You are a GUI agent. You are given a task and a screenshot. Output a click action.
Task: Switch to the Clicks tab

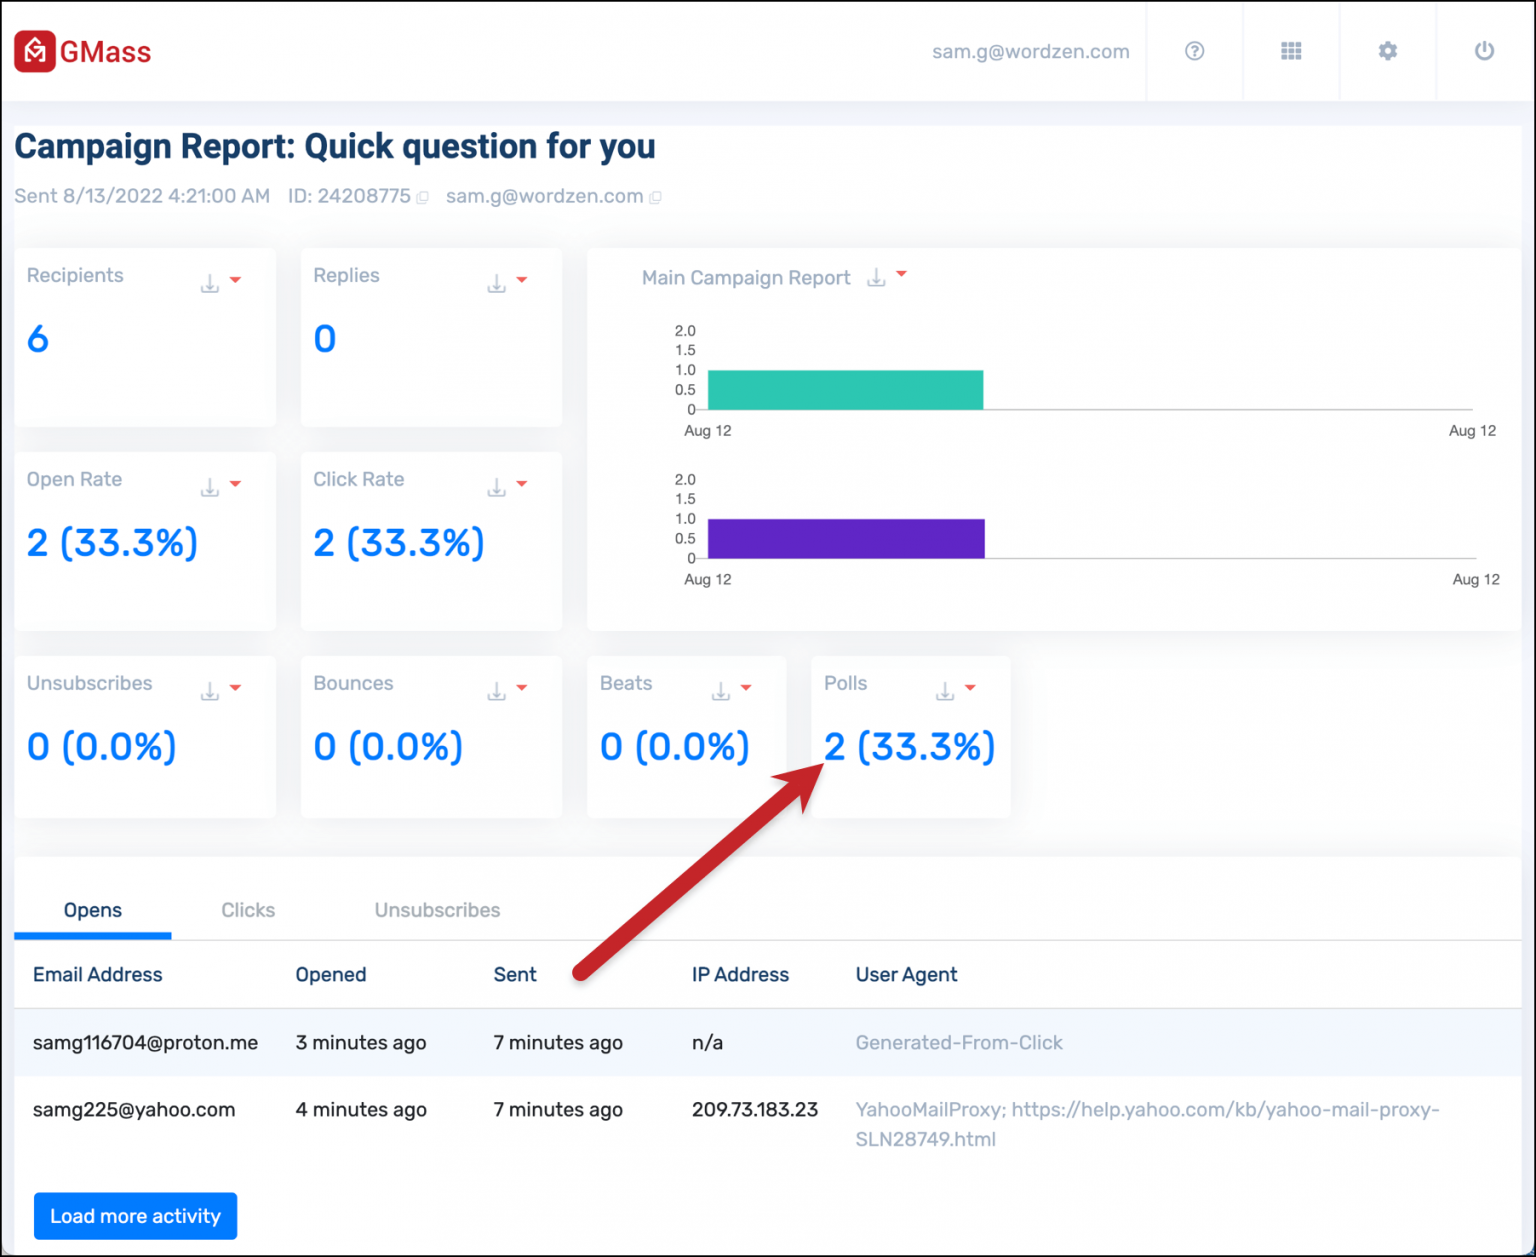coord(247,910)
